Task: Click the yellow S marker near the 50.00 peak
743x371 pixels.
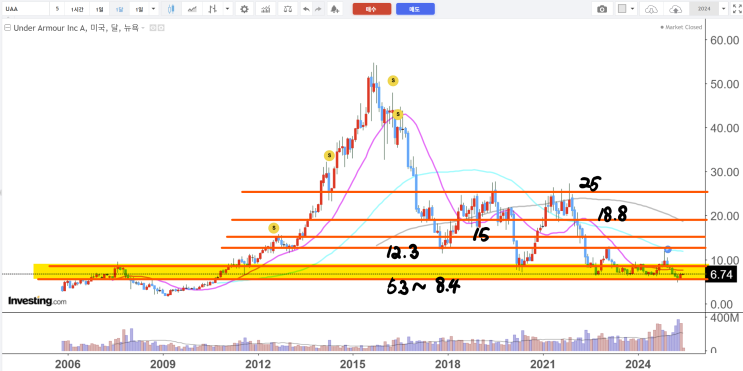Action: [x=393, y=81]
